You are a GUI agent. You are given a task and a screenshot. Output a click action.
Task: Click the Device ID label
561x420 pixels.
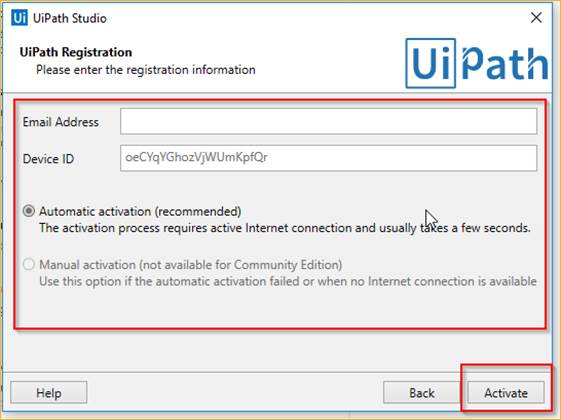[48, 158]
